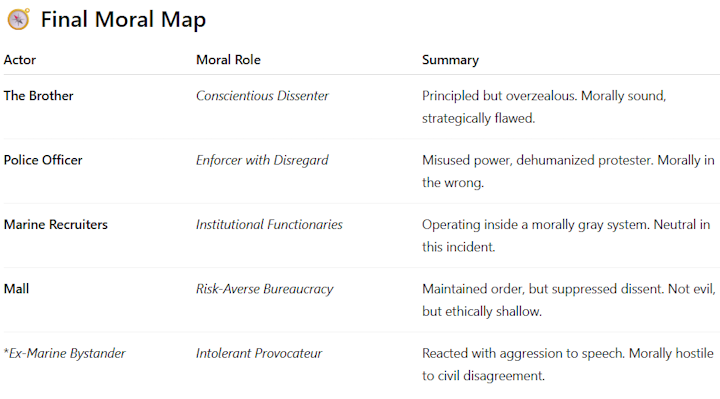Screen dimensions: 720x399
Task: Select The Brother actor cell
Action: pos(39,96)
